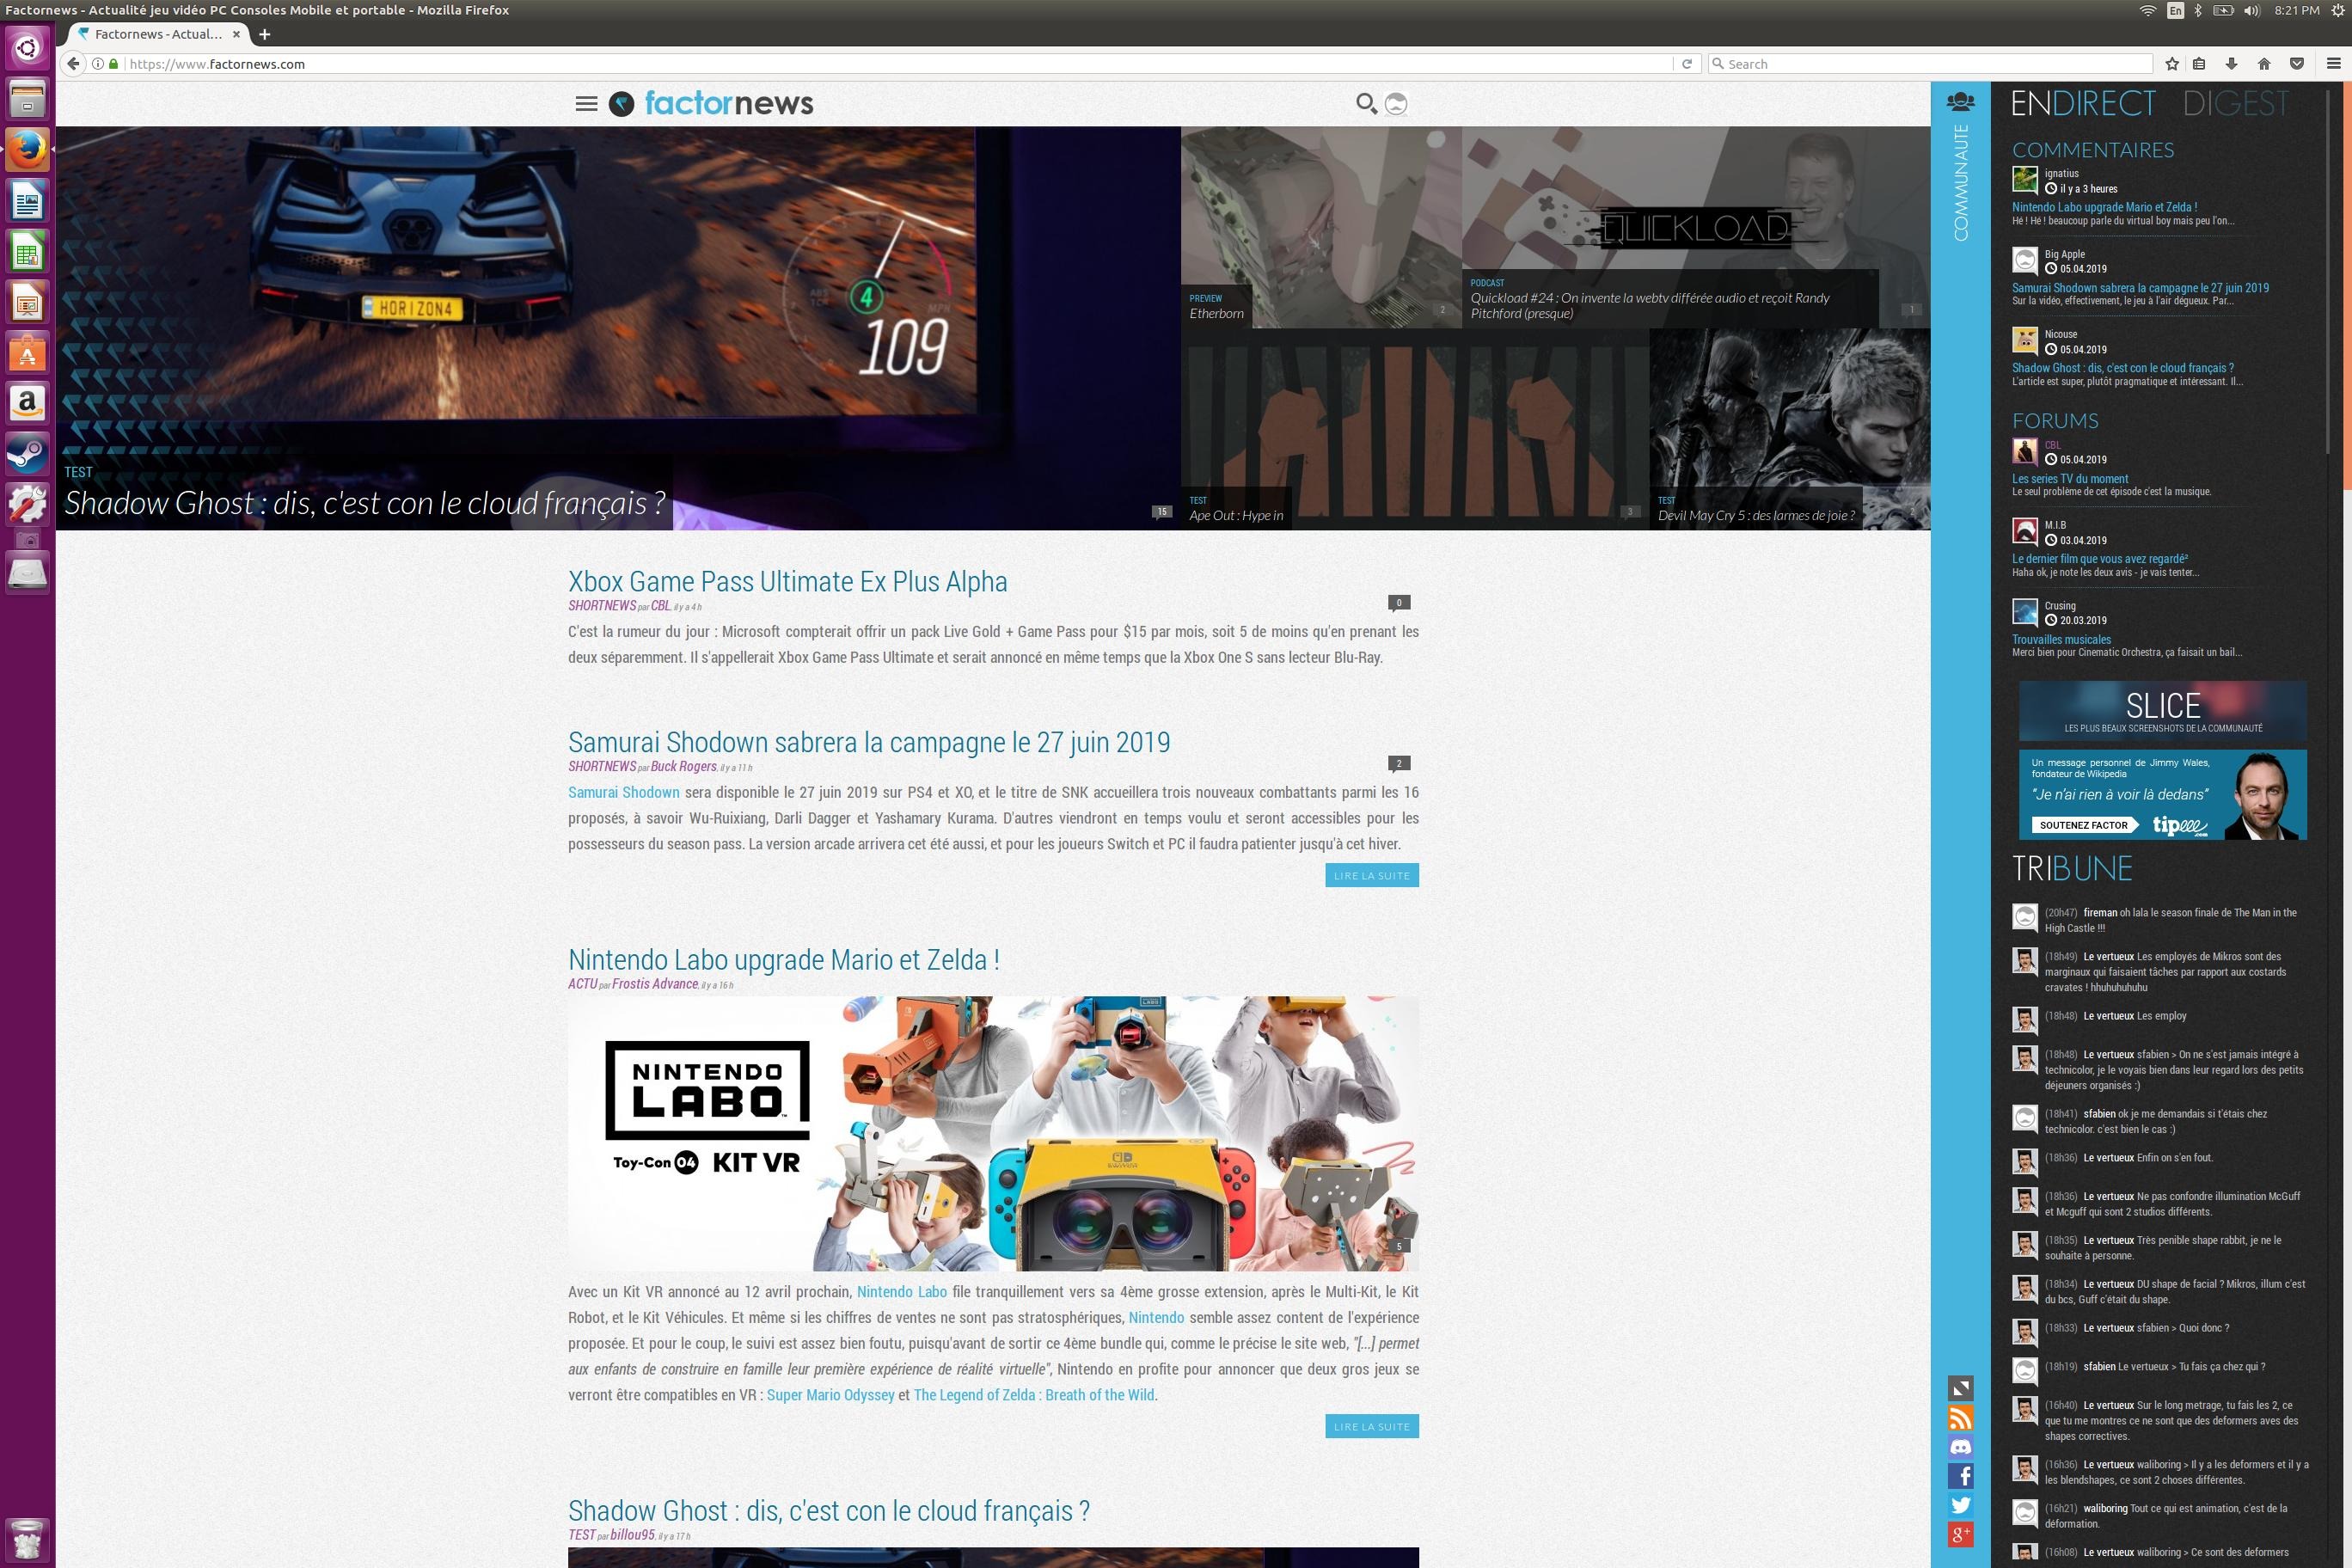The image size is (2352, 1568).
Task: Open the Devil May Cry 5 test tile
Action: [1790, 429]
